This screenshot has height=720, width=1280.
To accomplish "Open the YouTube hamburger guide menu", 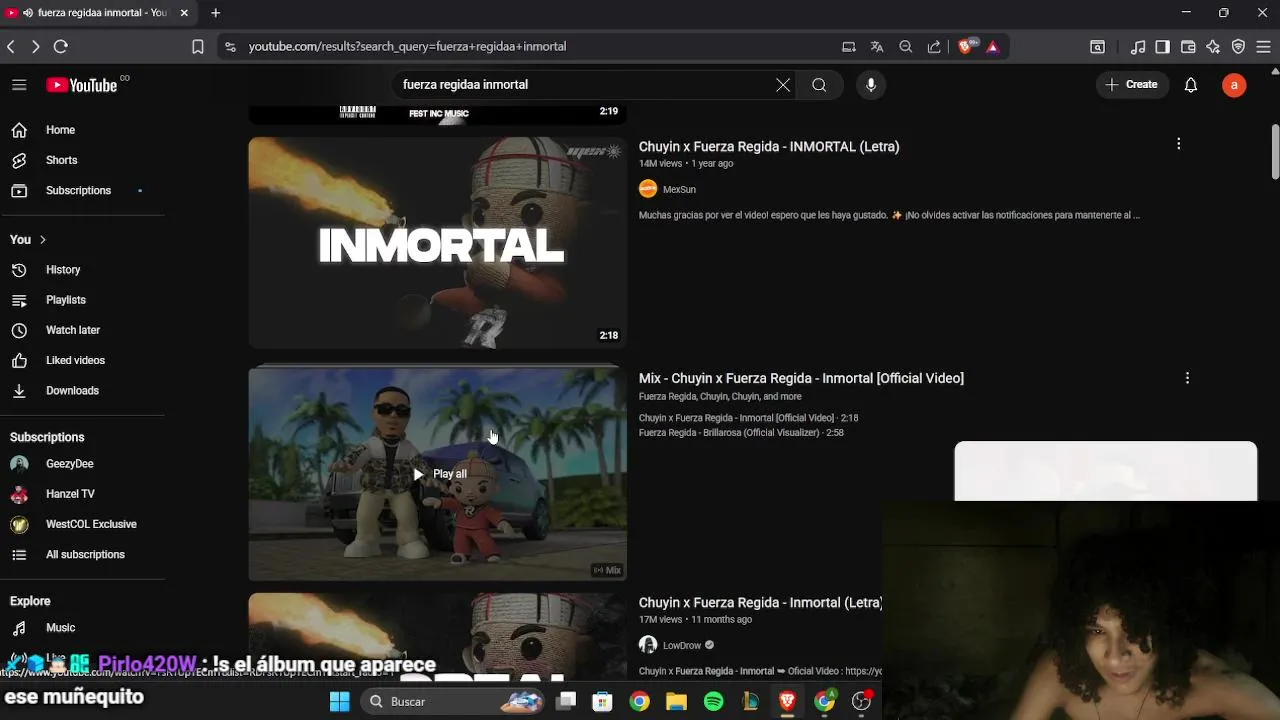I will point(19,85).
